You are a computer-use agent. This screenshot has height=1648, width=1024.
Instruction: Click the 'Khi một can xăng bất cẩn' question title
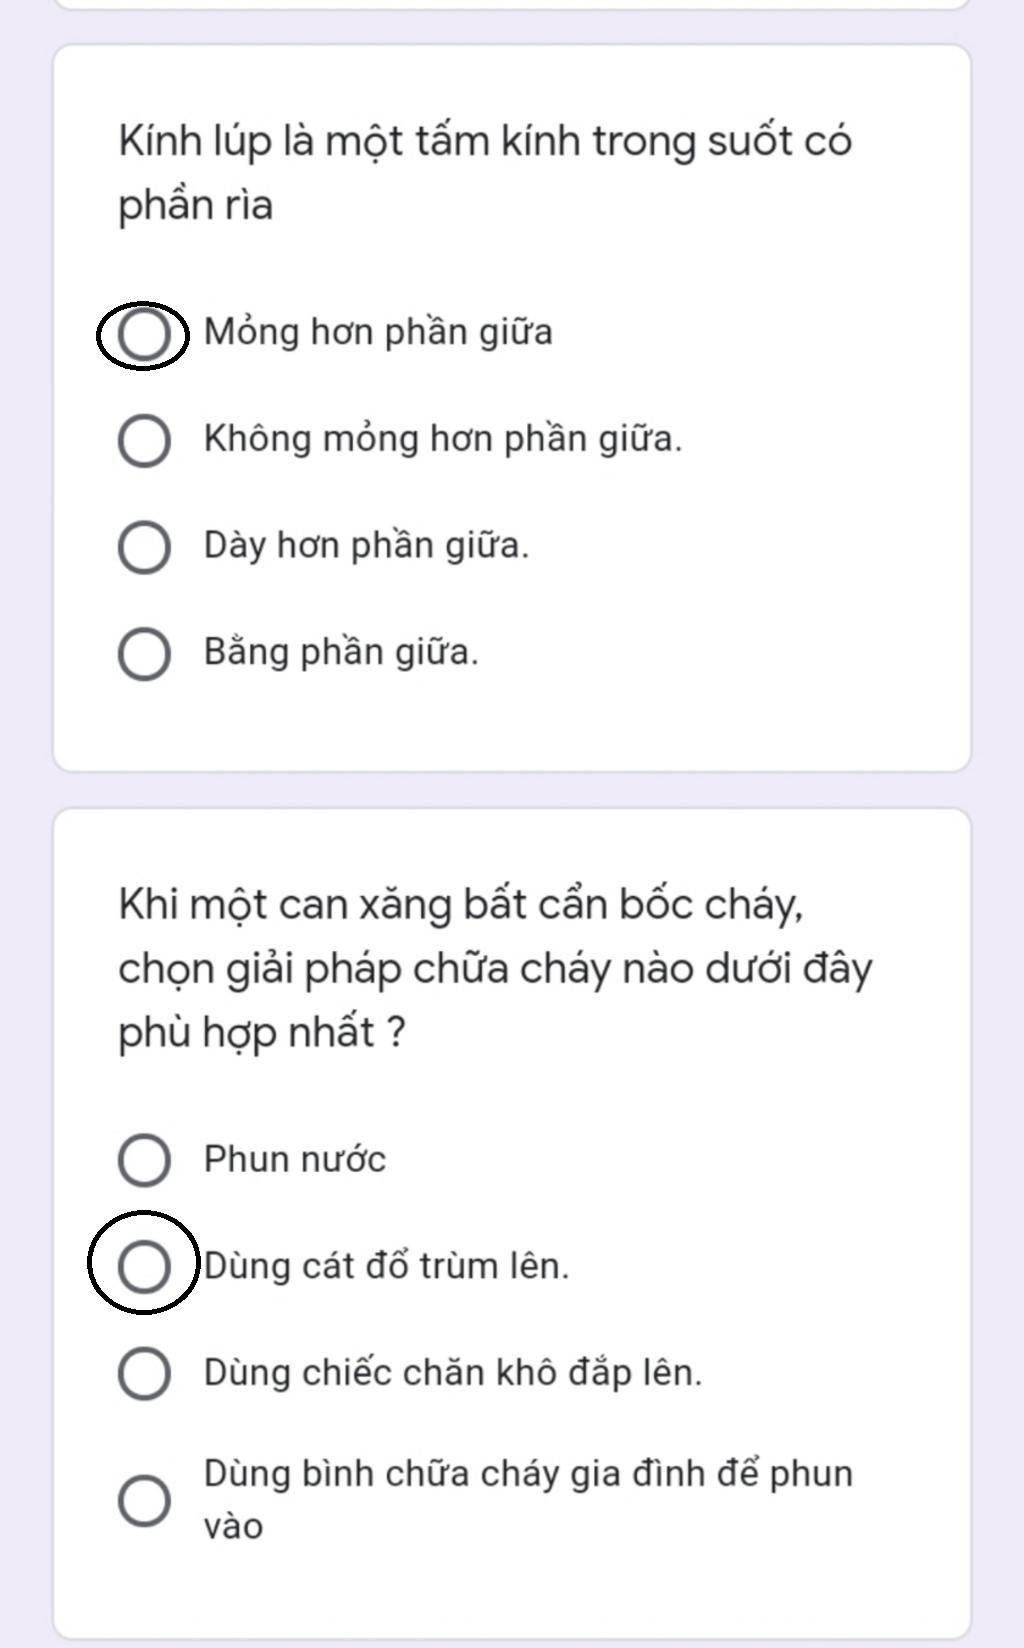coord(495,968)
